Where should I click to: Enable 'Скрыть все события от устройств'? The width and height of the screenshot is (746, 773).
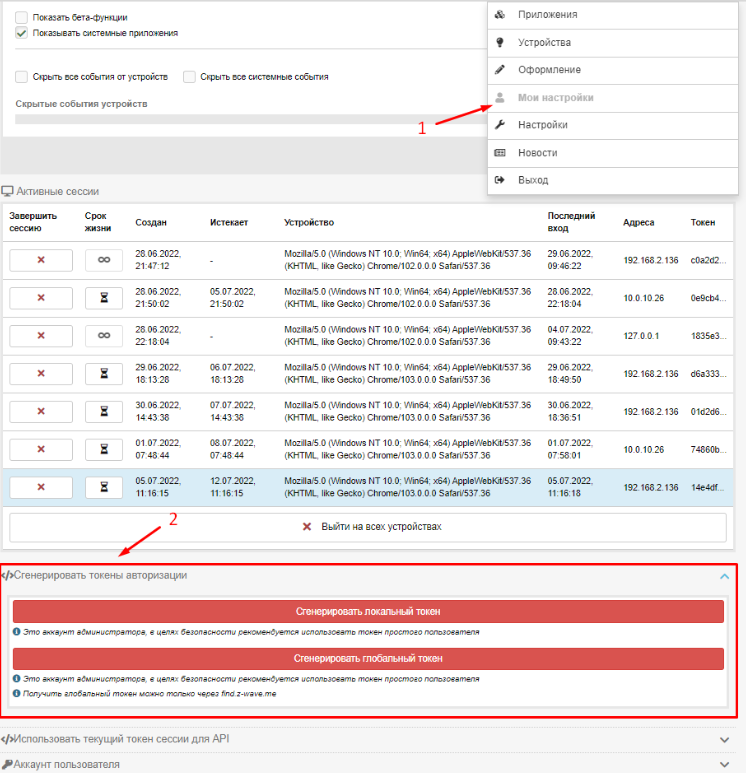pyautogui.click(x=22, y=77)
